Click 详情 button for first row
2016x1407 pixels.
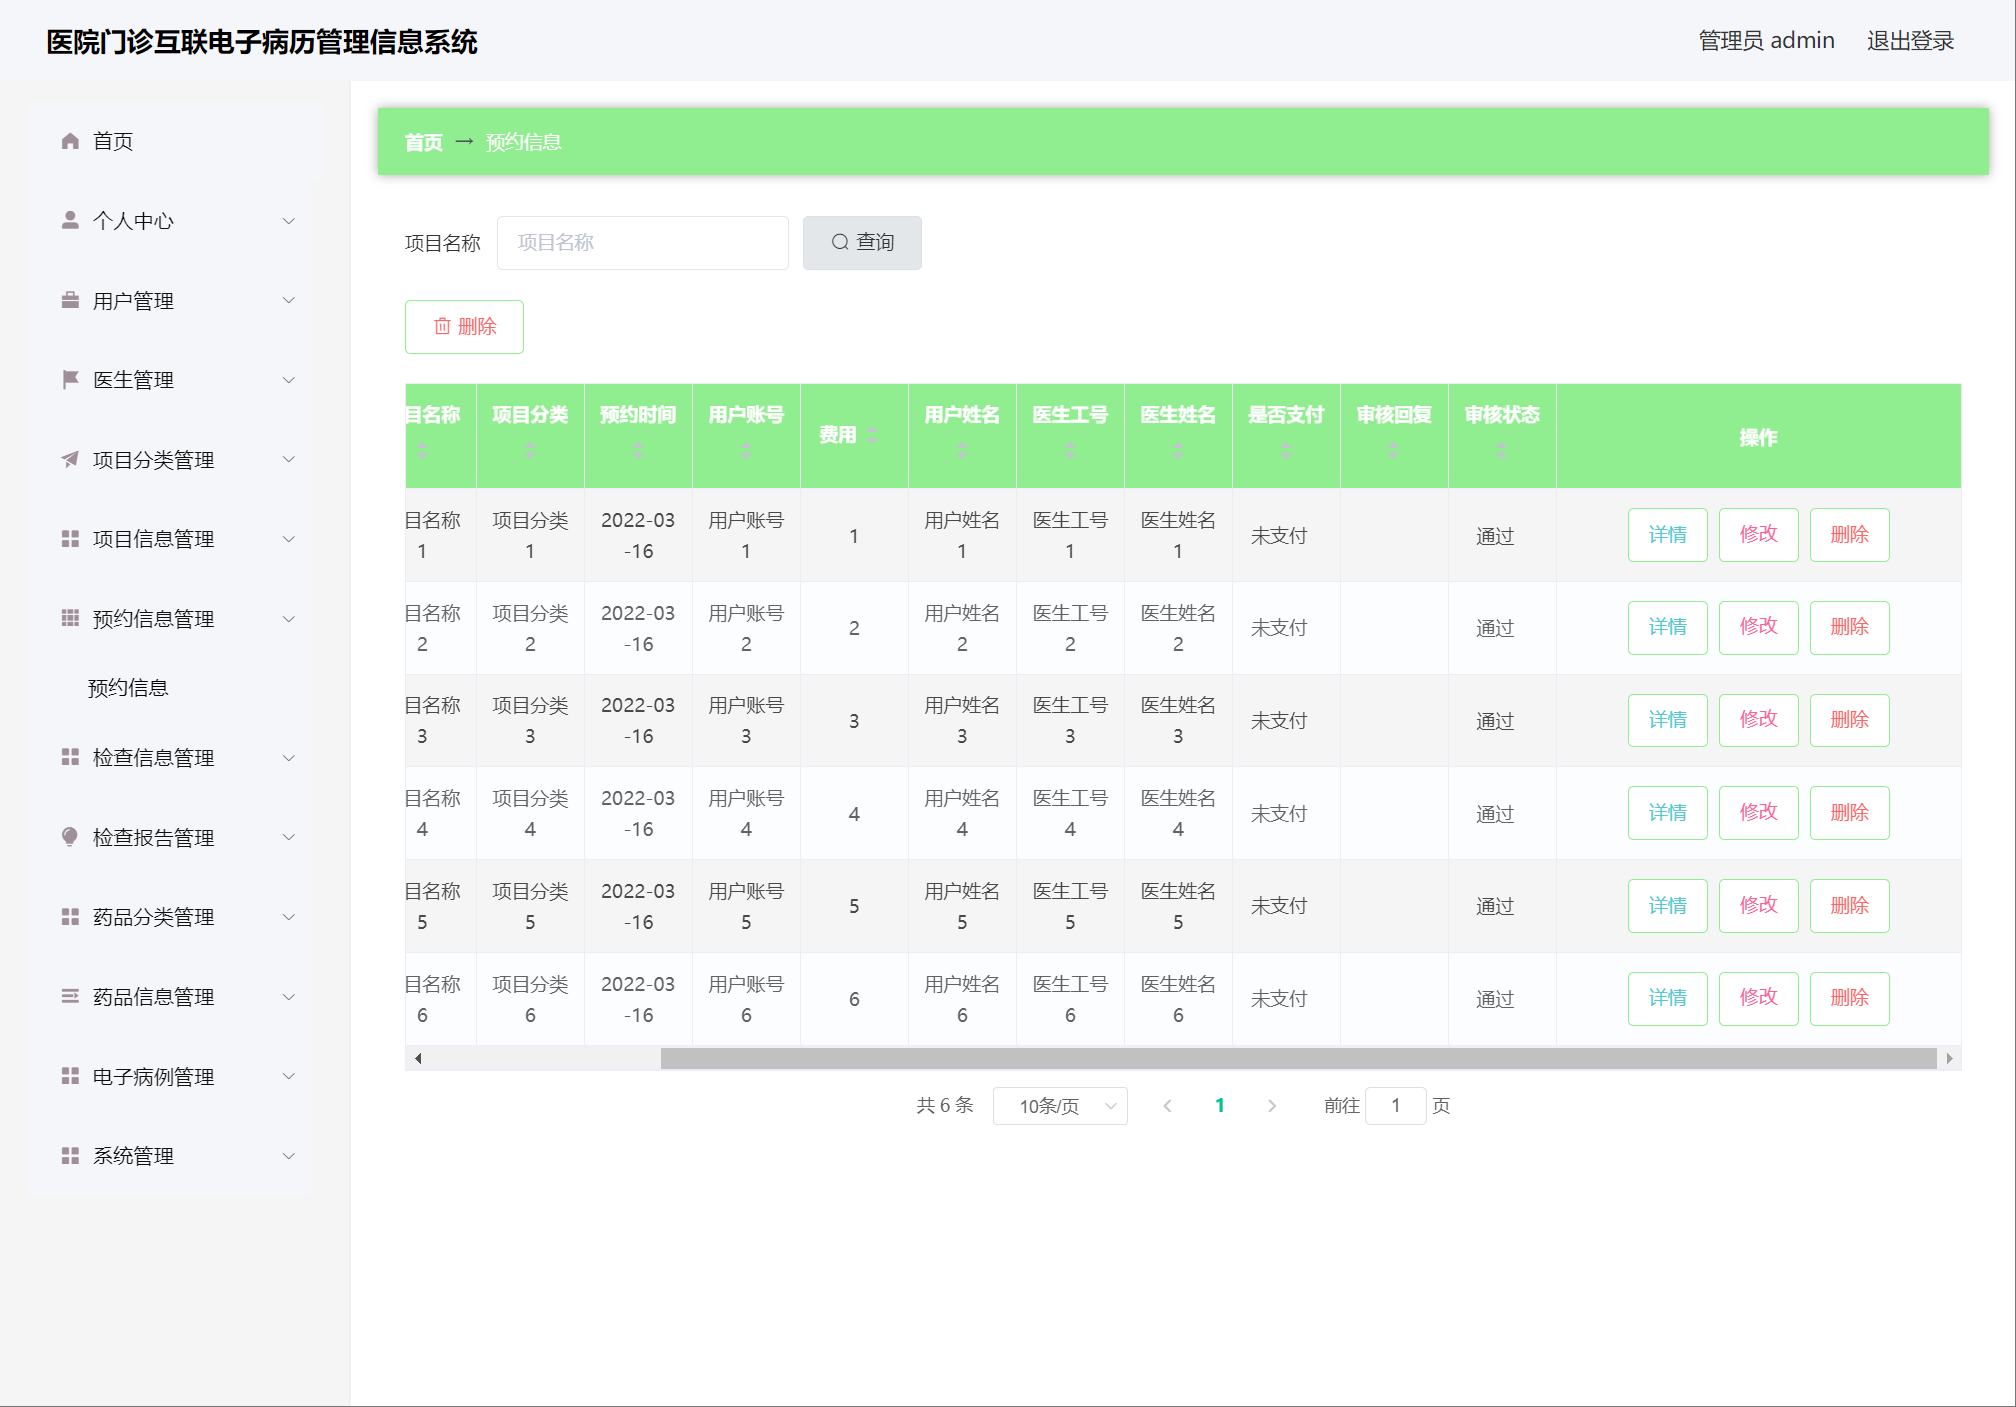1667,535
